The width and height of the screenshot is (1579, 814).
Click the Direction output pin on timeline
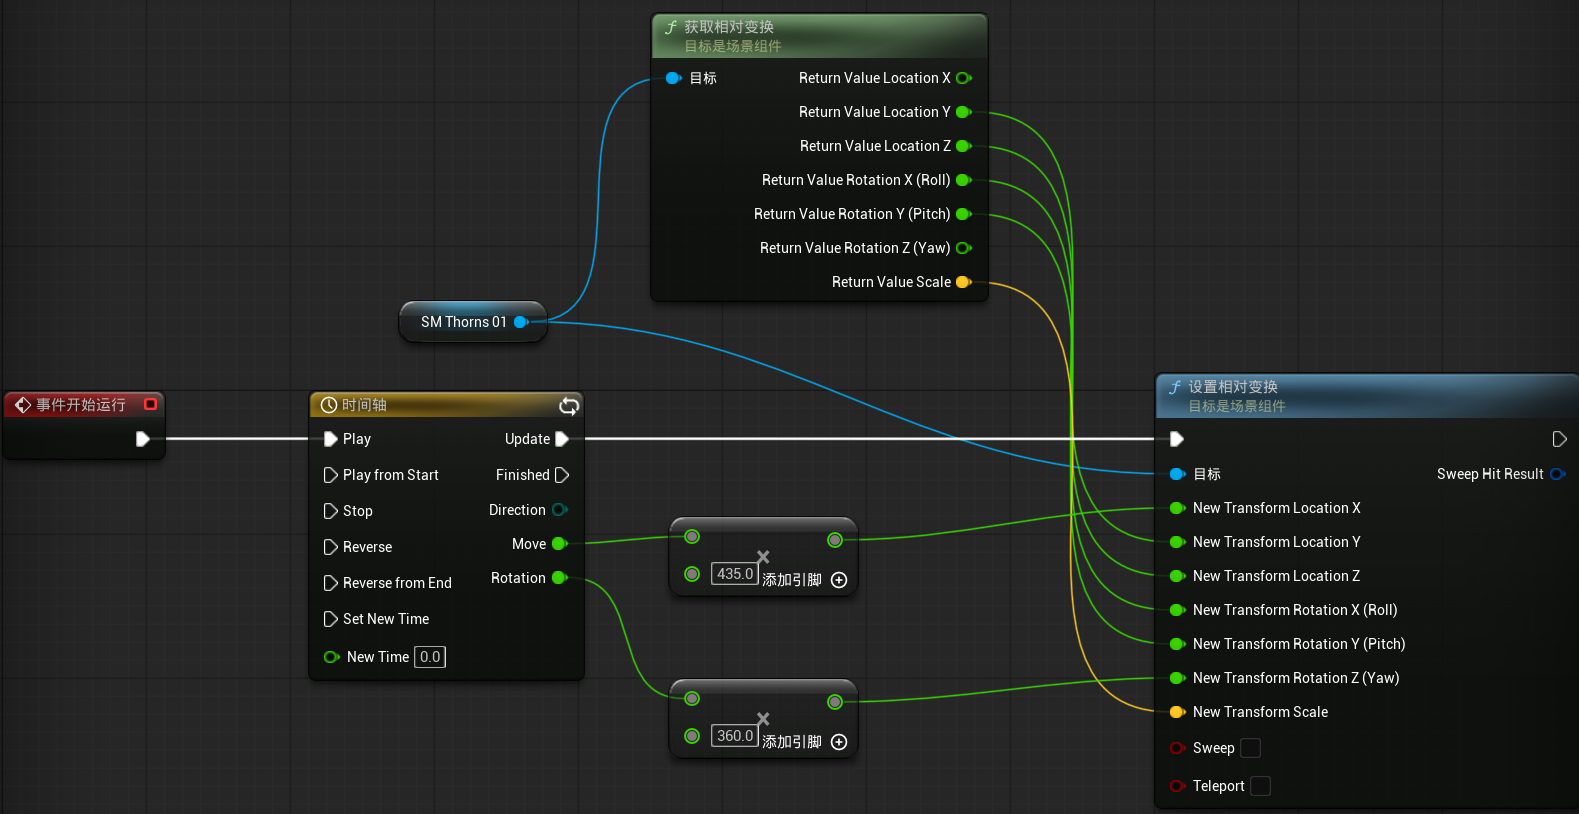(560, 510)
